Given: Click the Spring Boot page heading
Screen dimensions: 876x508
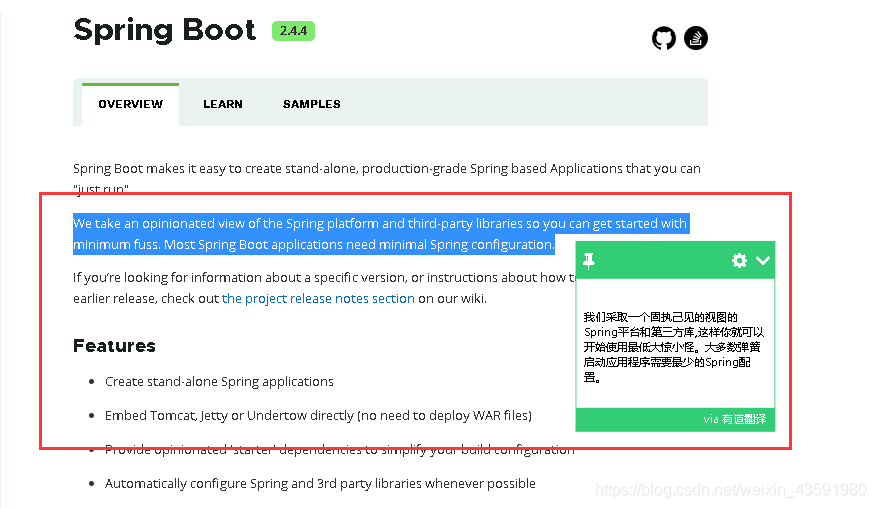Looking at the screenshot, I should pos(165,31).
